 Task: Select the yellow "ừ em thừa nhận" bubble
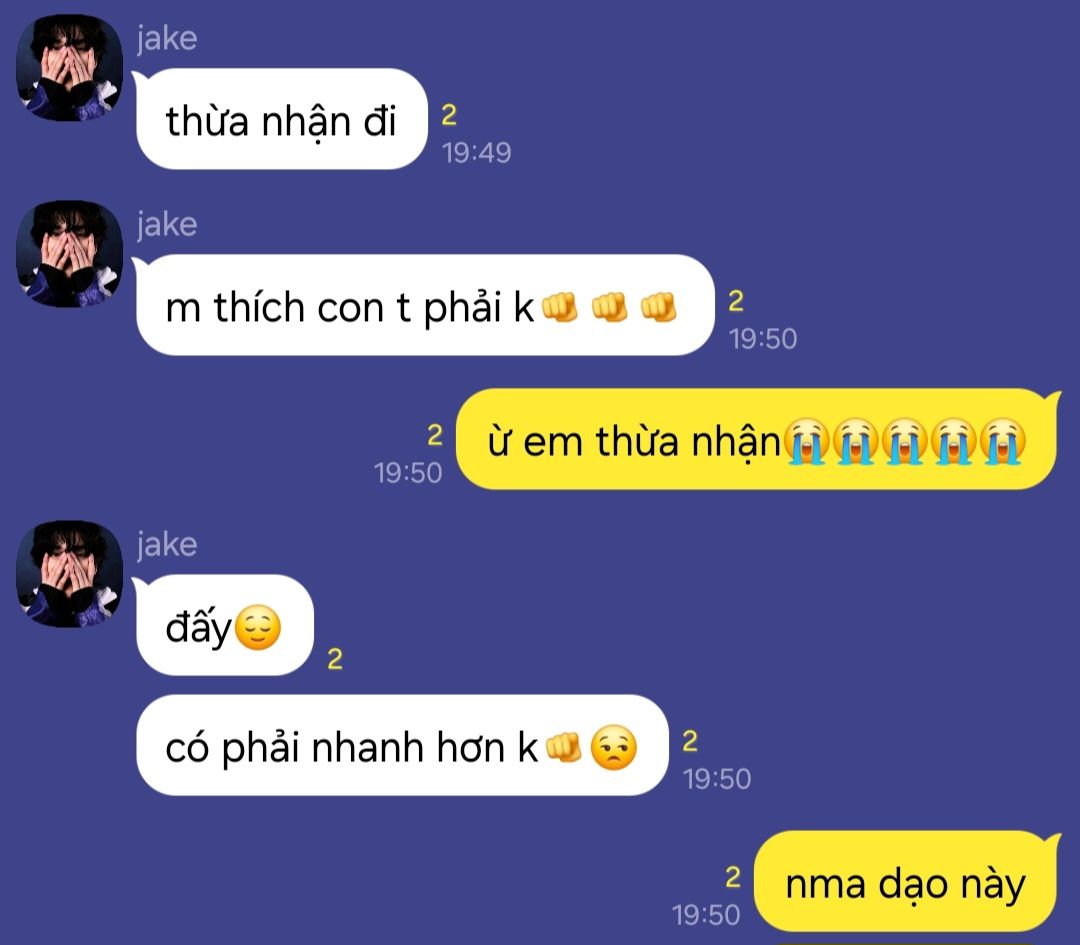(756, 439)
